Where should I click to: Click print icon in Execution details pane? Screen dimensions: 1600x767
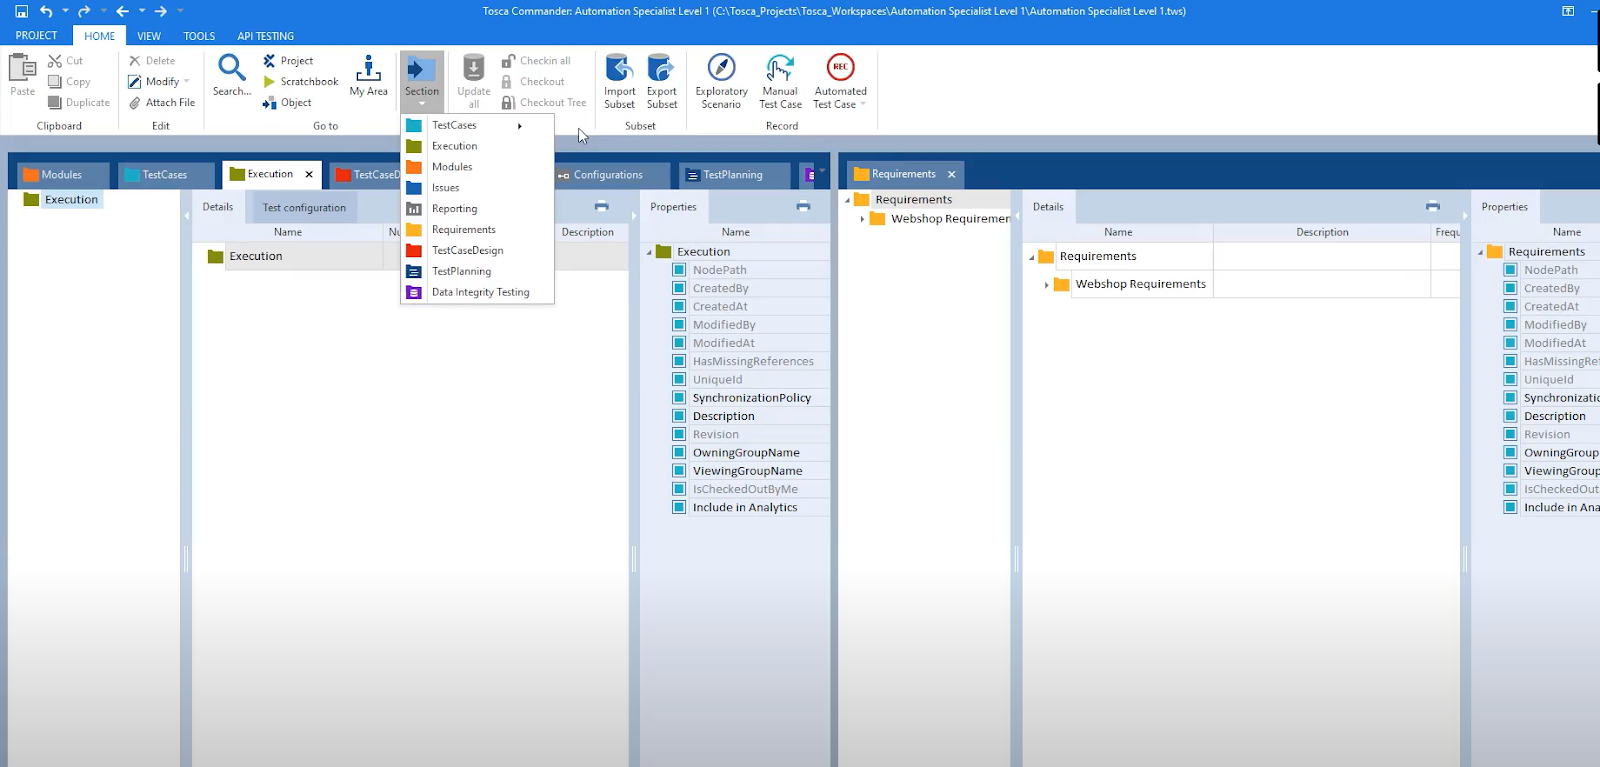click(x=601, y=206)
